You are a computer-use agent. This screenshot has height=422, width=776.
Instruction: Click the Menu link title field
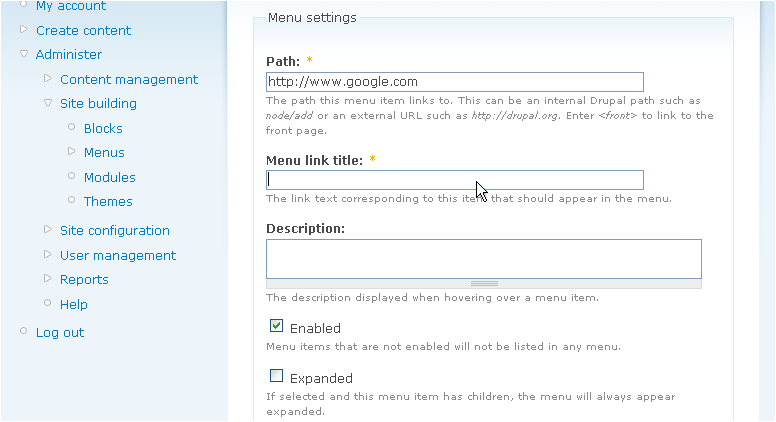coord(455,180)
